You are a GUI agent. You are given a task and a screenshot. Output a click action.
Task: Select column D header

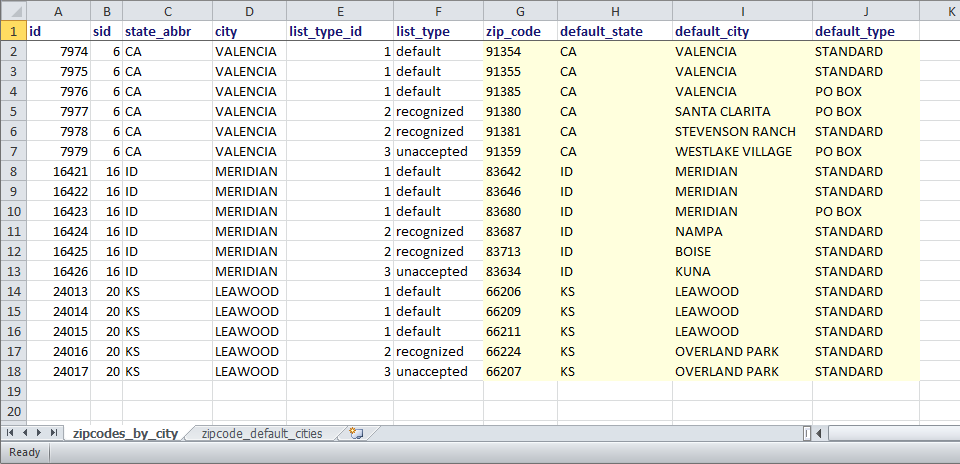pos(248,11)
